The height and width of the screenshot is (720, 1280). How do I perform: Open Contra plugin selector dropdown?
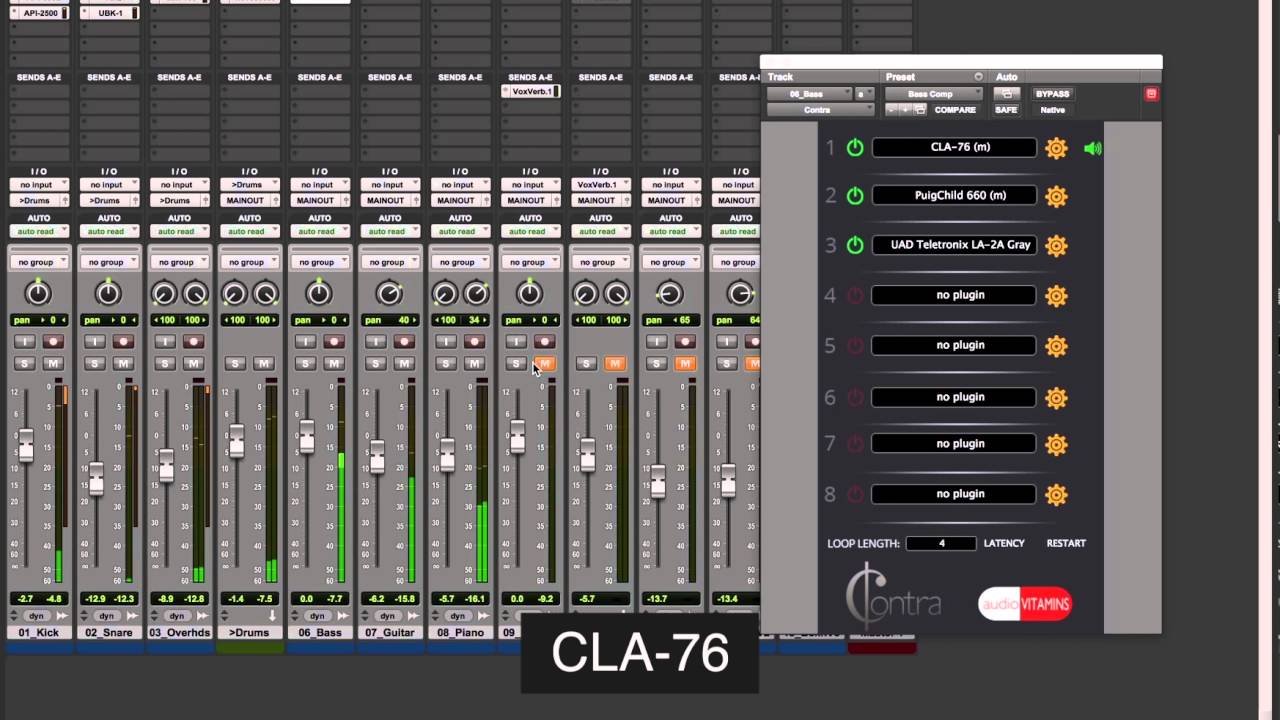click(x=820, y=110)
